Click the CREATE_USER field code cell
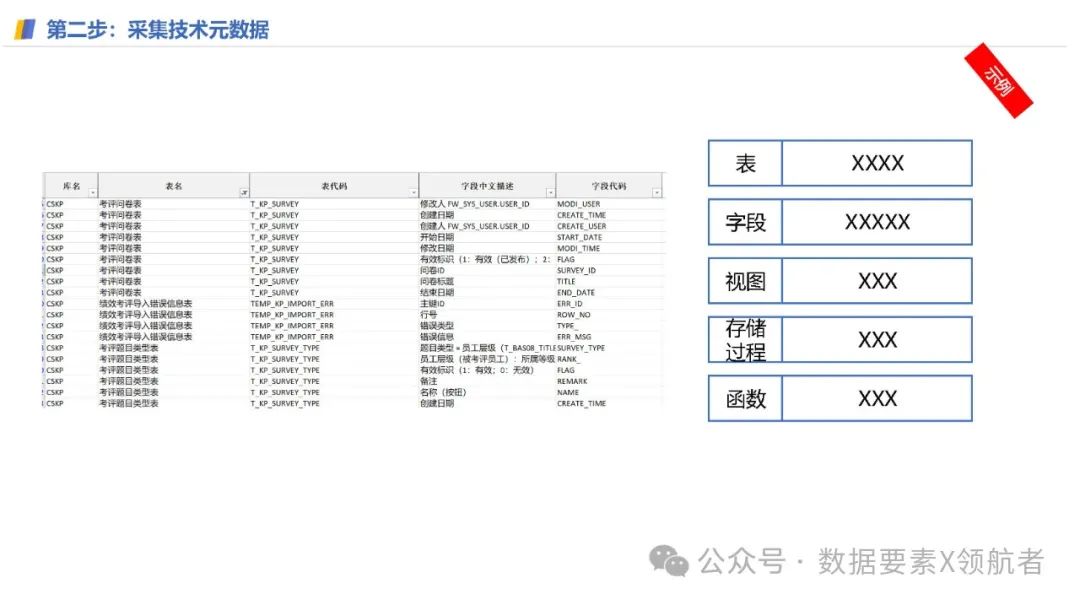The width and height of the screenshot is (1080, 605). tap(610, 226)
